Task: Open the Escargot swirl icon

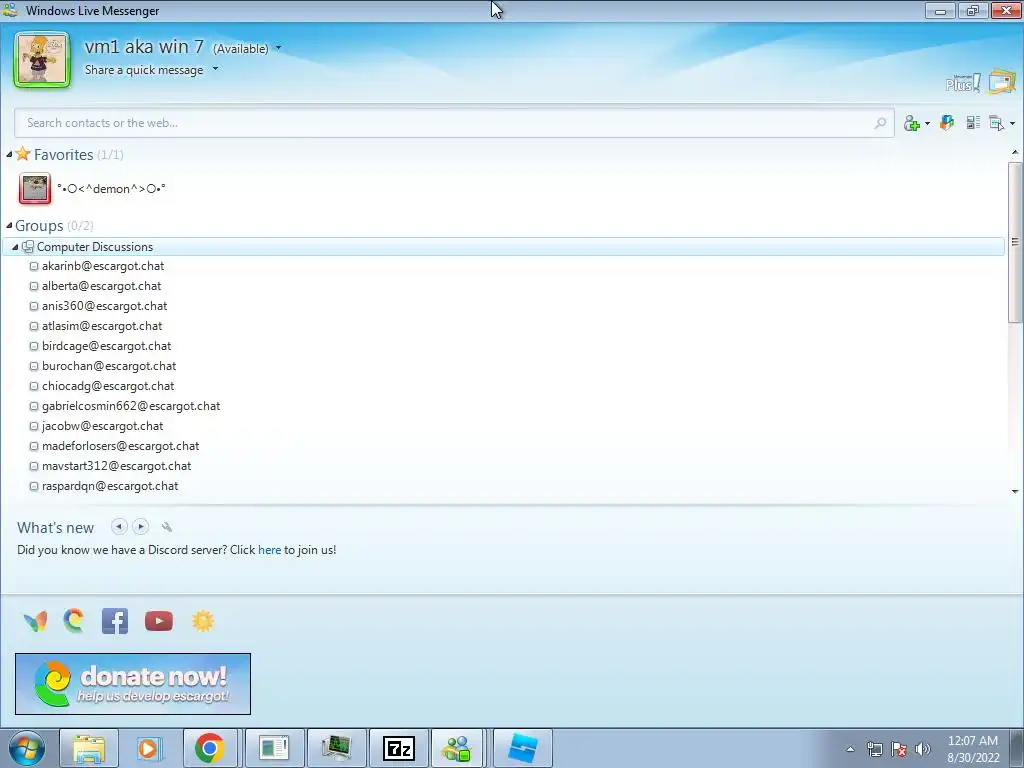Action: pyautogui.click(x=74, y=620)
